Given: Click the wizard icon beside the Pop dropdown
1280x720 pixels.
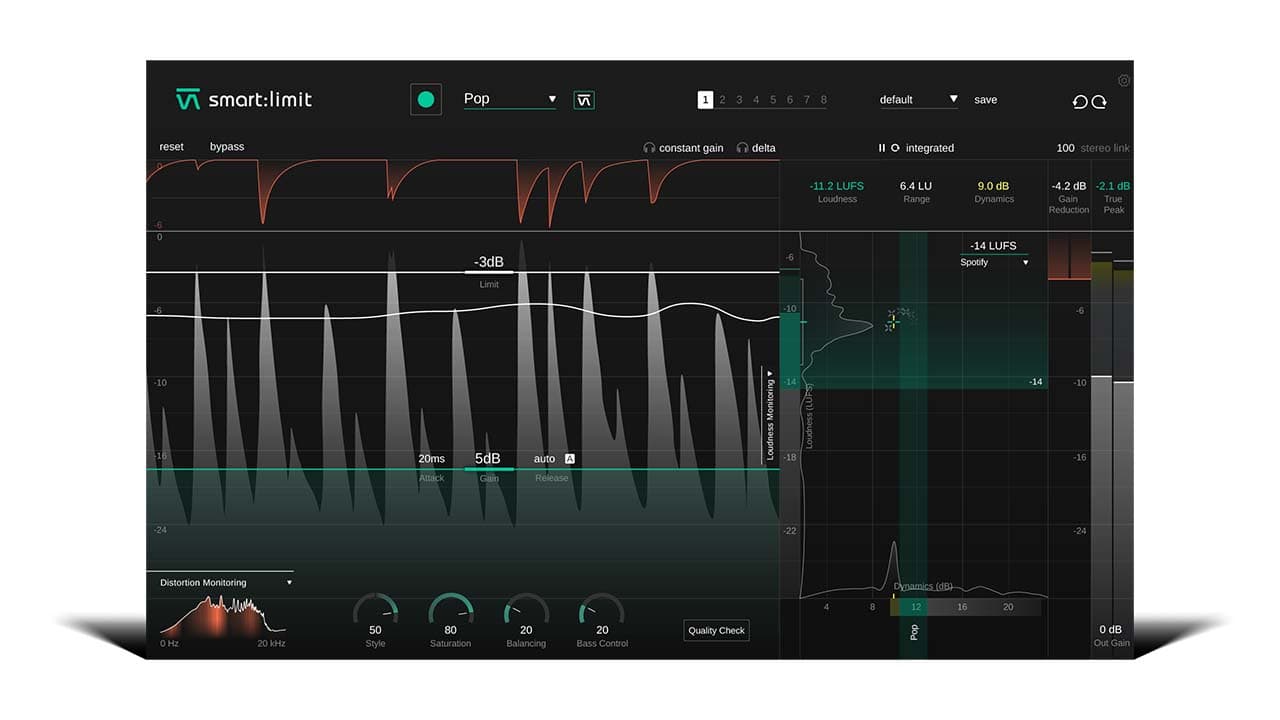Looking at the screenshot, I should pyautogui.click(x=584, y=99).
